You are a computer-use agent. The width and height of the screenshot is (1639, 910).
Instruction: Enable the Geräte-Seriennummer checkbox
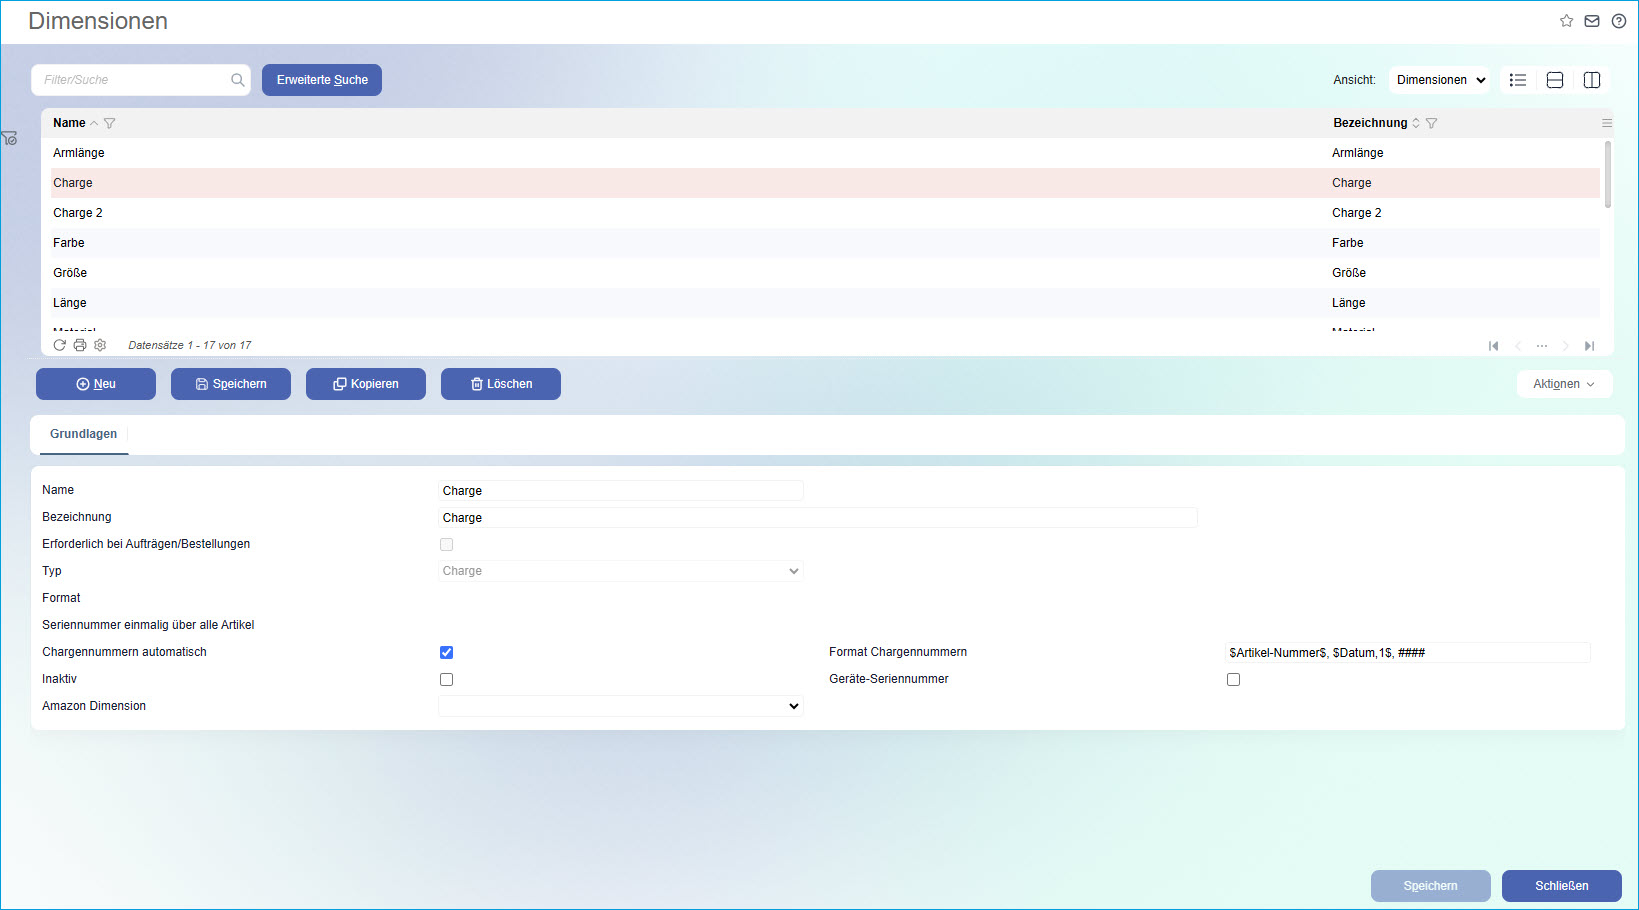point(1234,680)
